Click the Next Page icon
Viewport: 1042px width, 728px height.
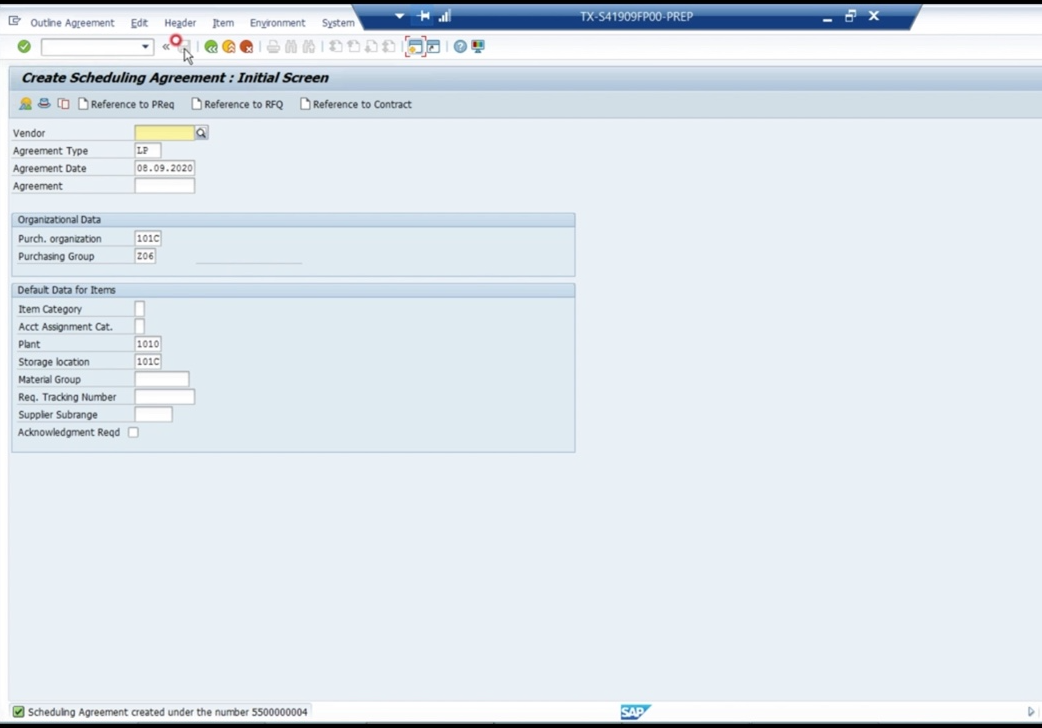click(x=371, y=47)
